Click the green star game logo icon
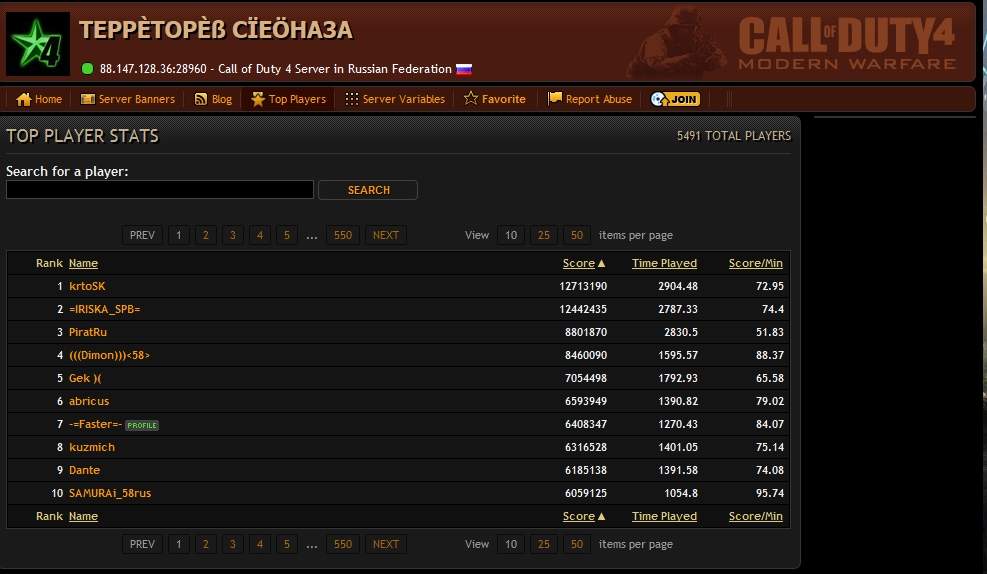Screen dimensions: 987x574 click(38, 44)
